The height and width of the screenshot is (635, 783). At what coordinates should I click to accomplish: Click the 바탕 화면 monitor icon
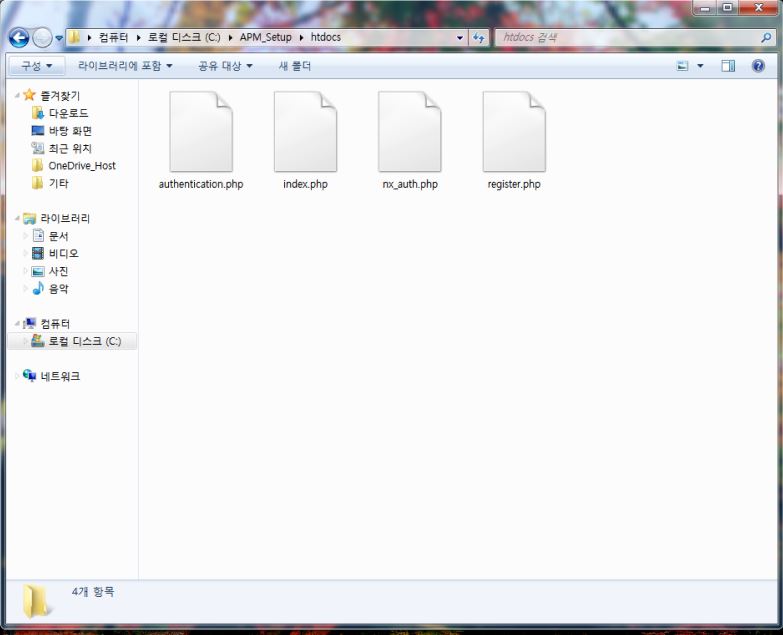38,131
